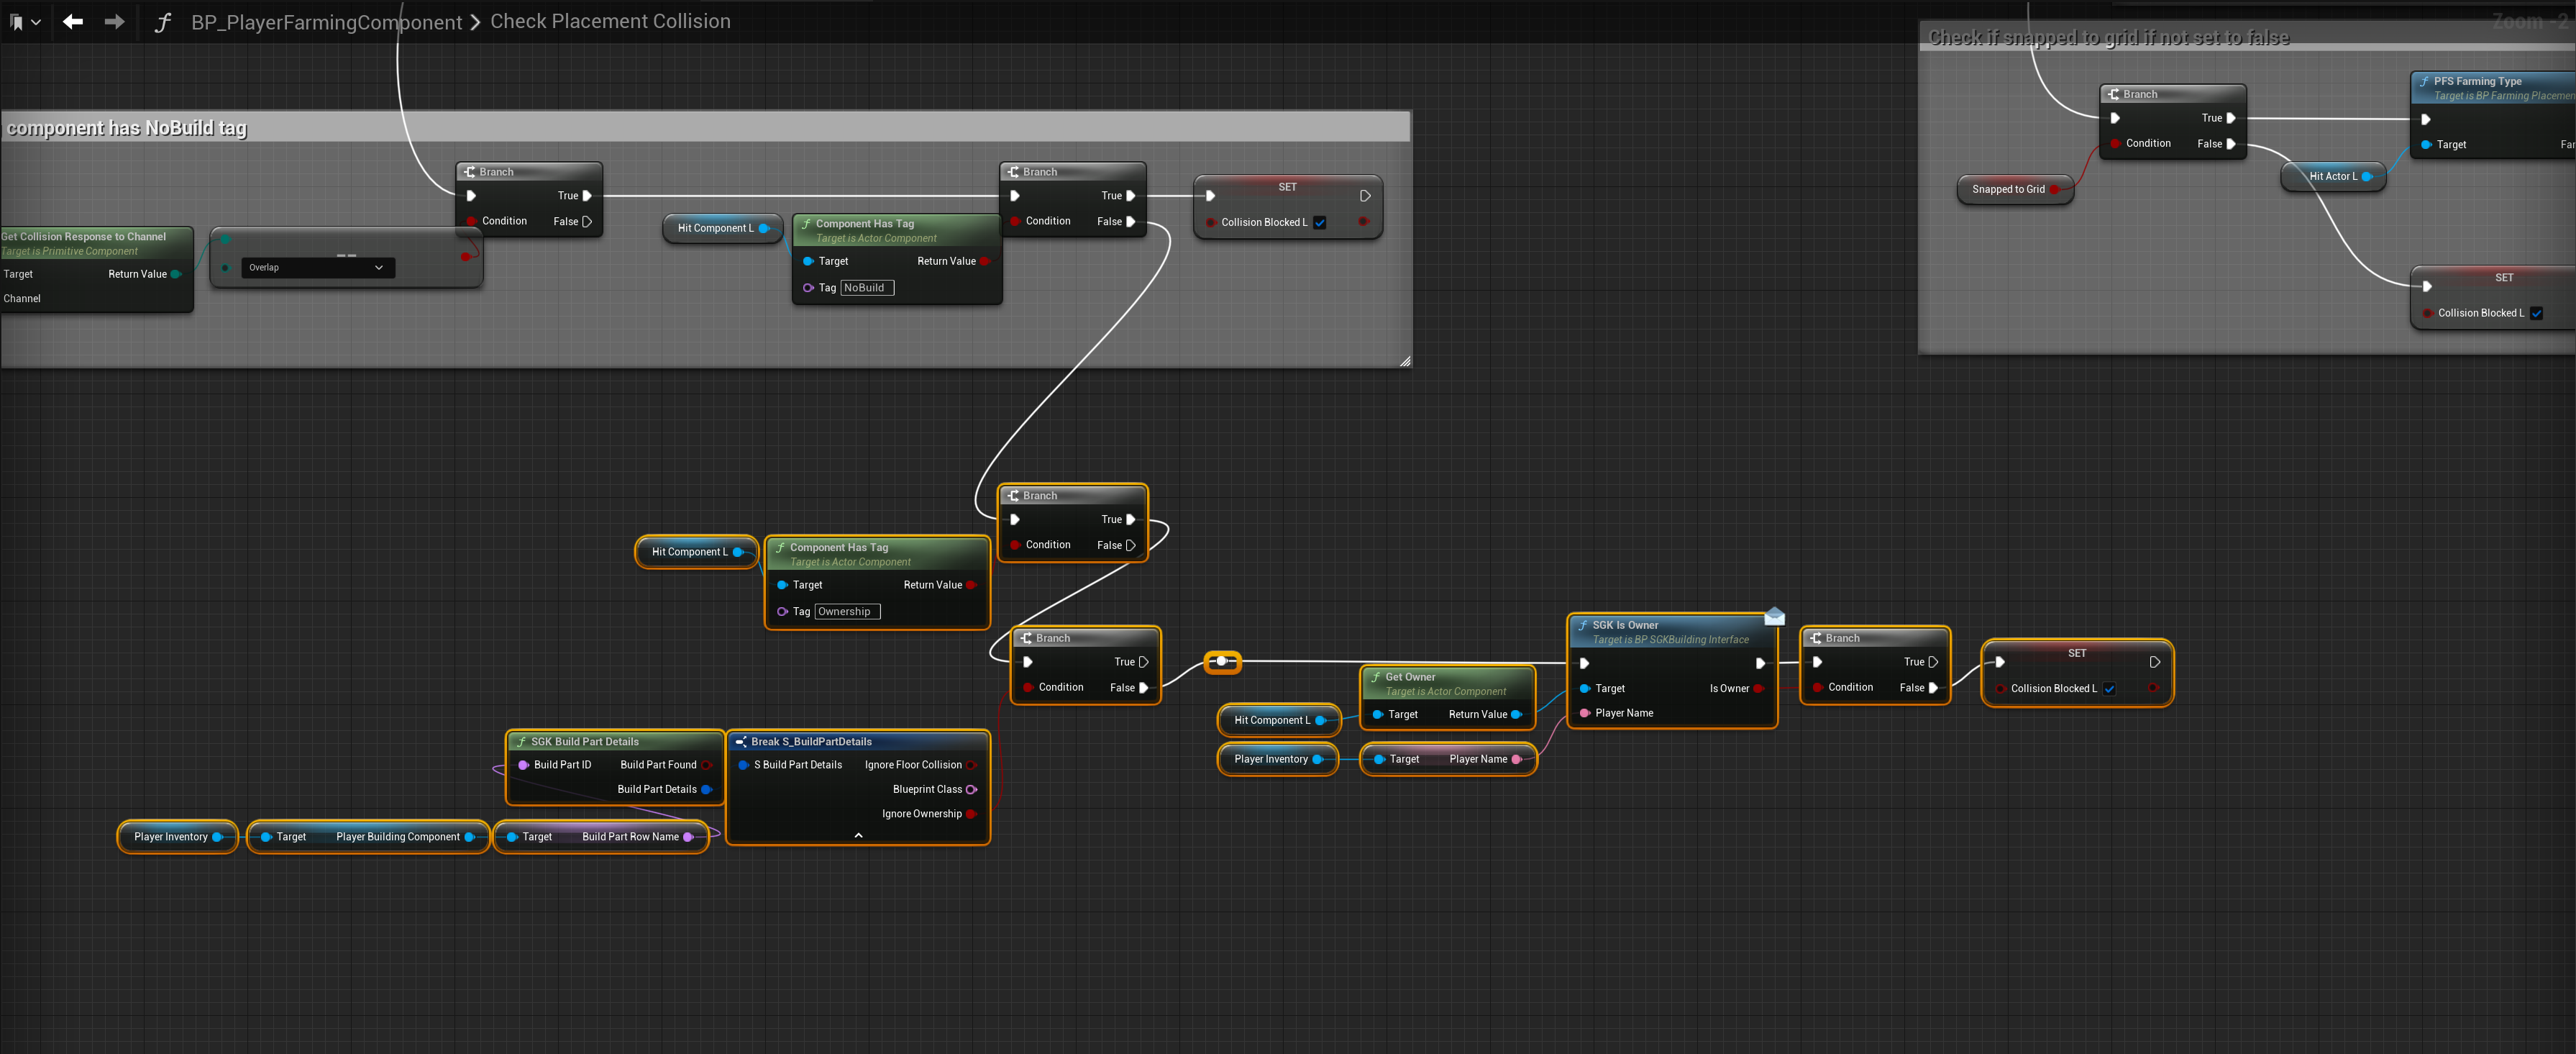
Task: Click the back navigation arrow
Action: coord(72,21)
